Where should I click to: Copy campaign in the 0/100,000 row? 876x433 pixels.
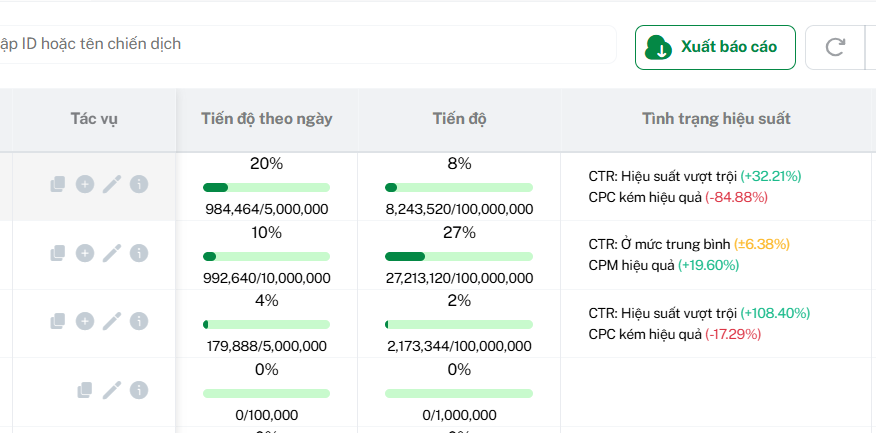(84, 390)
